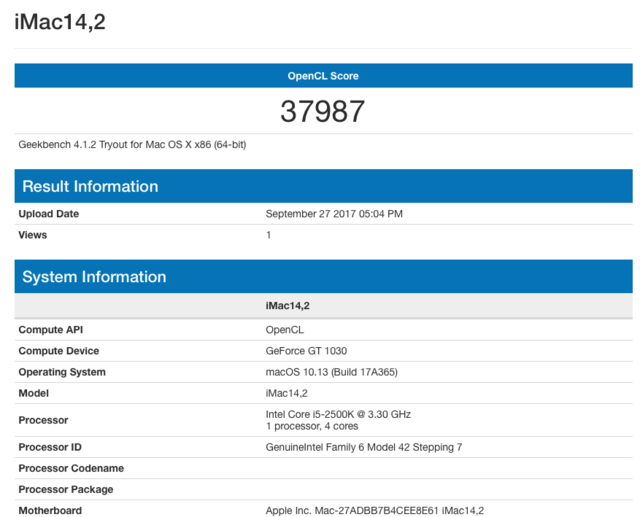Click the Model row label
640x517 pixels.
[x=33, y=393]
